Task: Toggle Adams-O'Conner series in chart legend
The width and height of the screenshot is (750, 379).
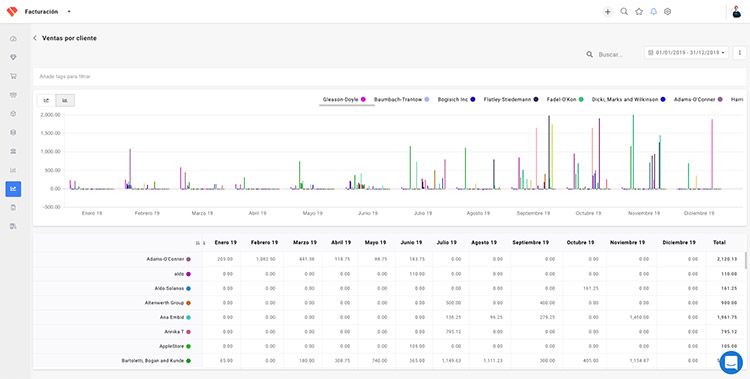Action: coord(698,100)
